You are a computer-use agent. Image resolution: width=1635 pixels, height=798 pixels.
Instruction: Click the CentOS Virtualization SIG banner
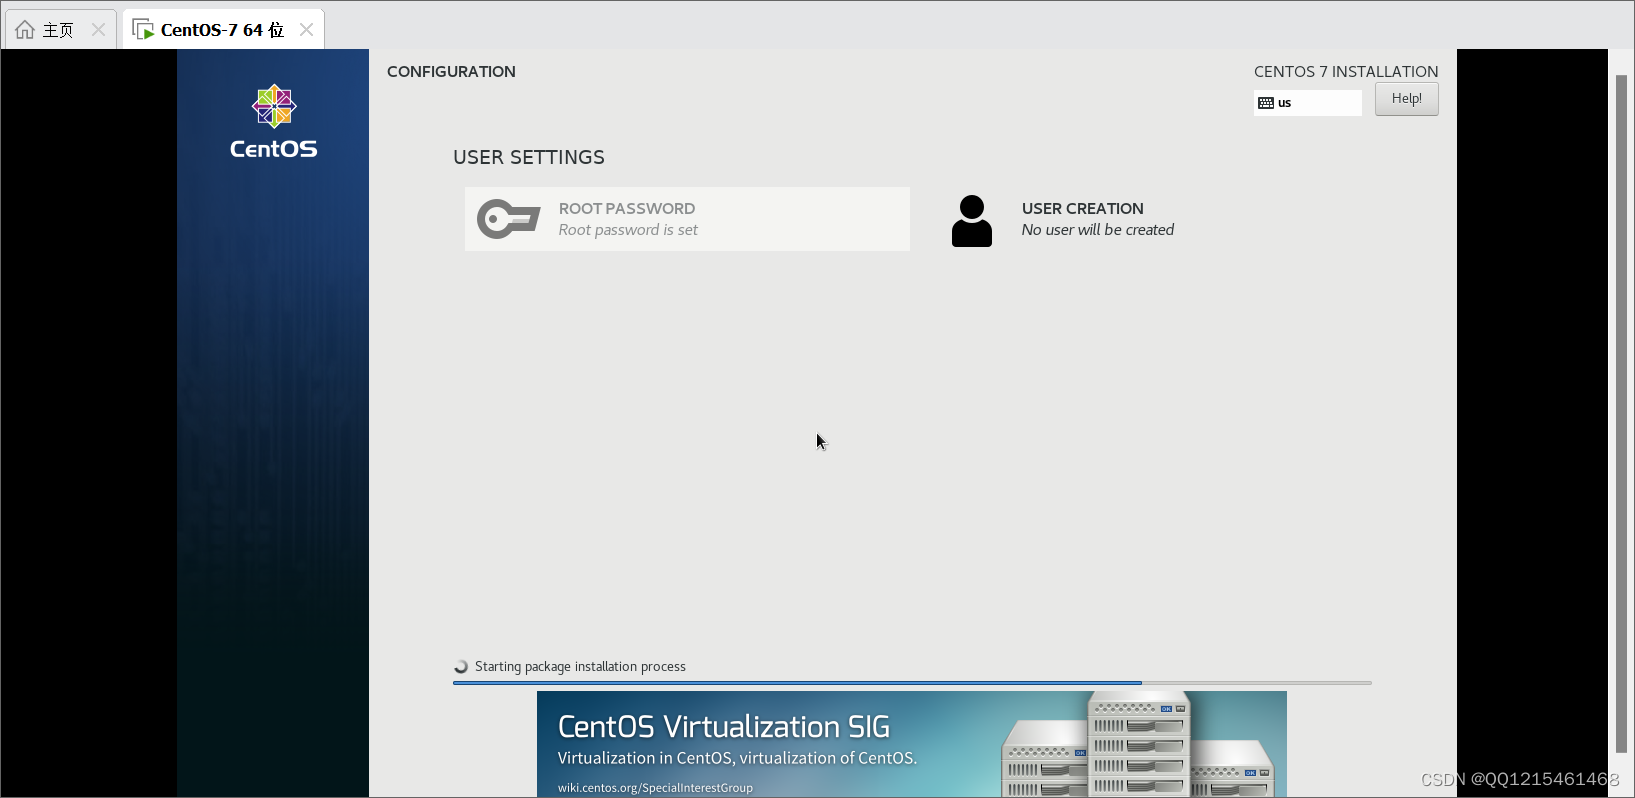tap(911, 744)
